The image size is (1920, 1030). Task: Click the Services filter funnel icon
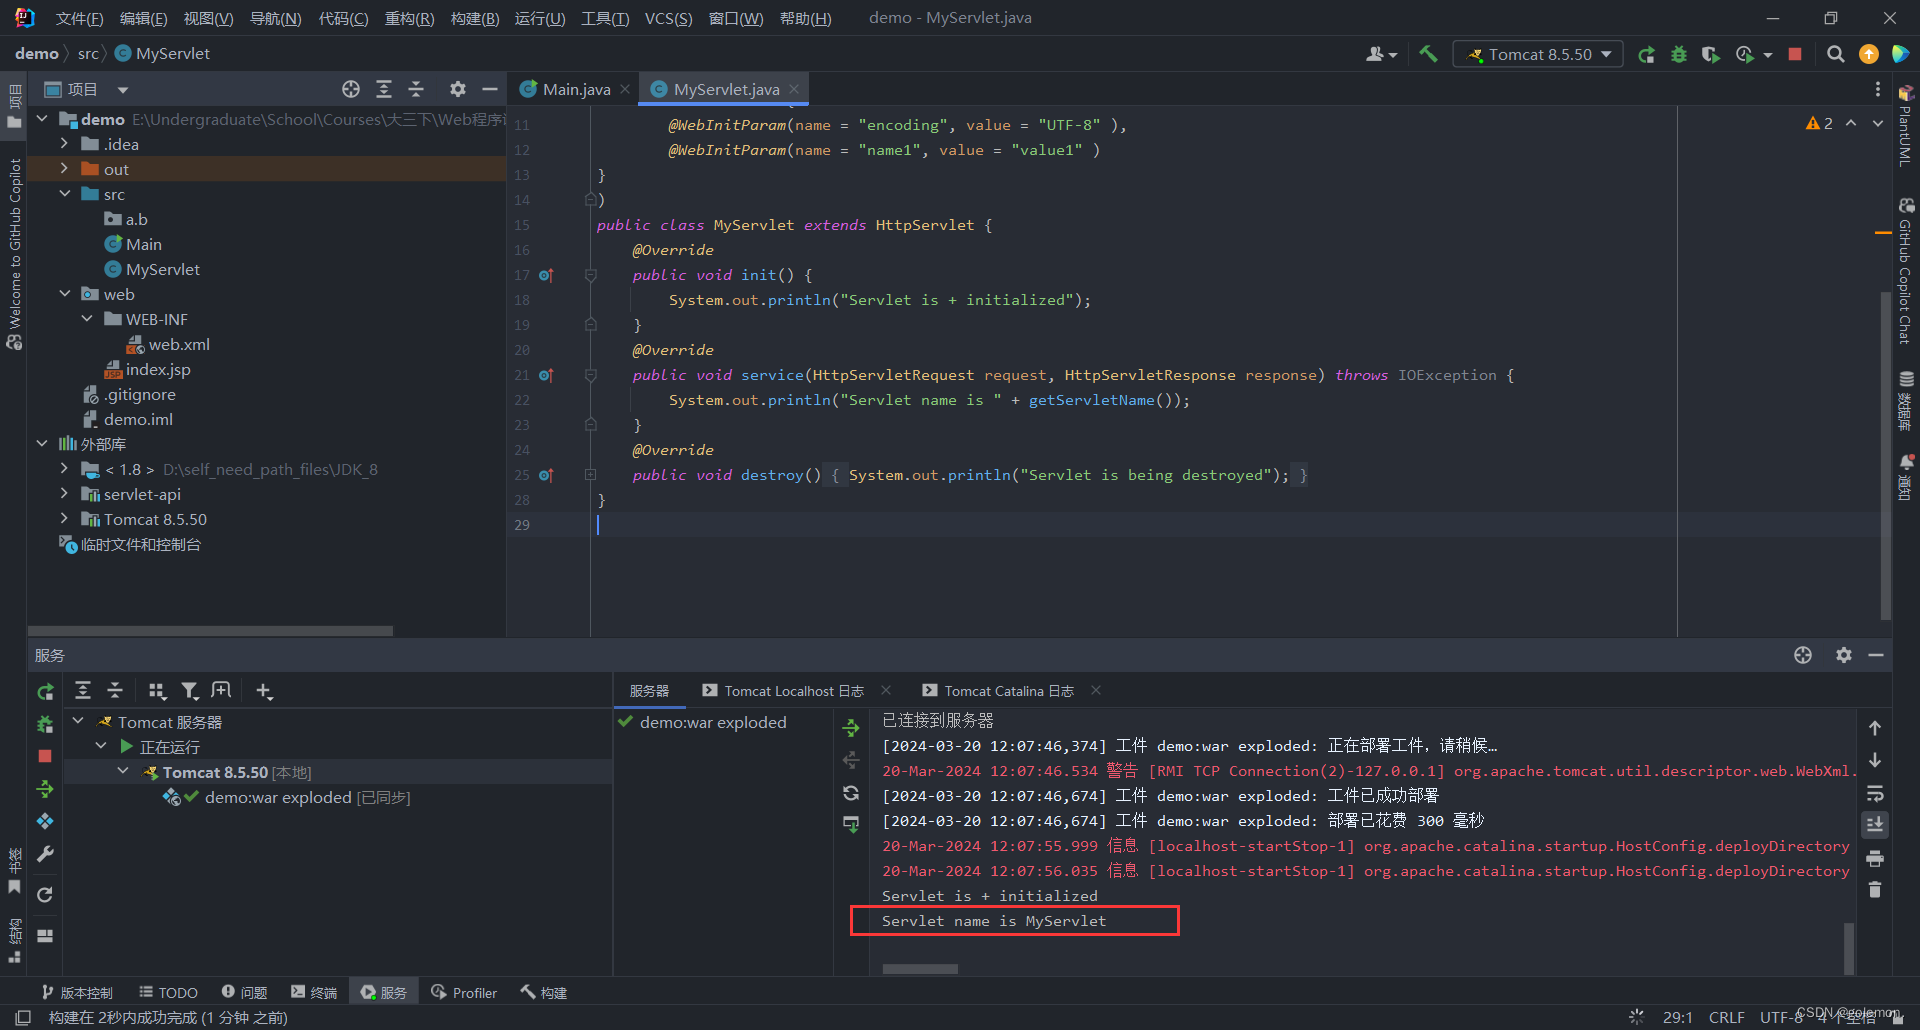coord(189,690)
